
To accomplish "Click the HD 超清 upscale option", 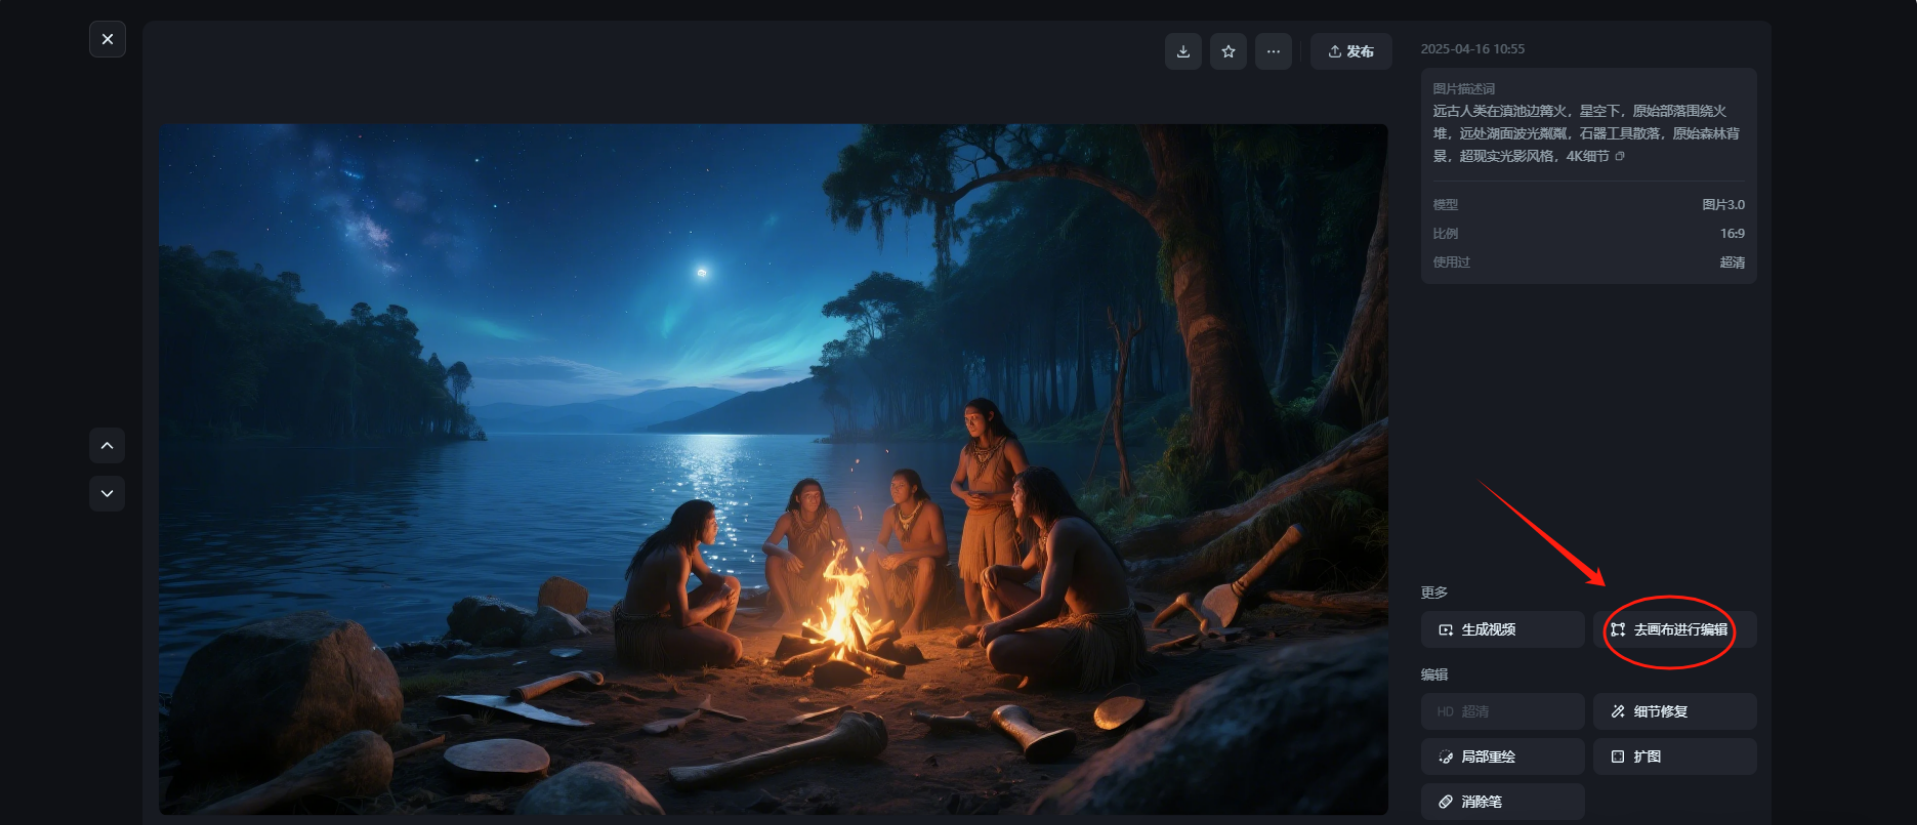I will click(1503, 712).
